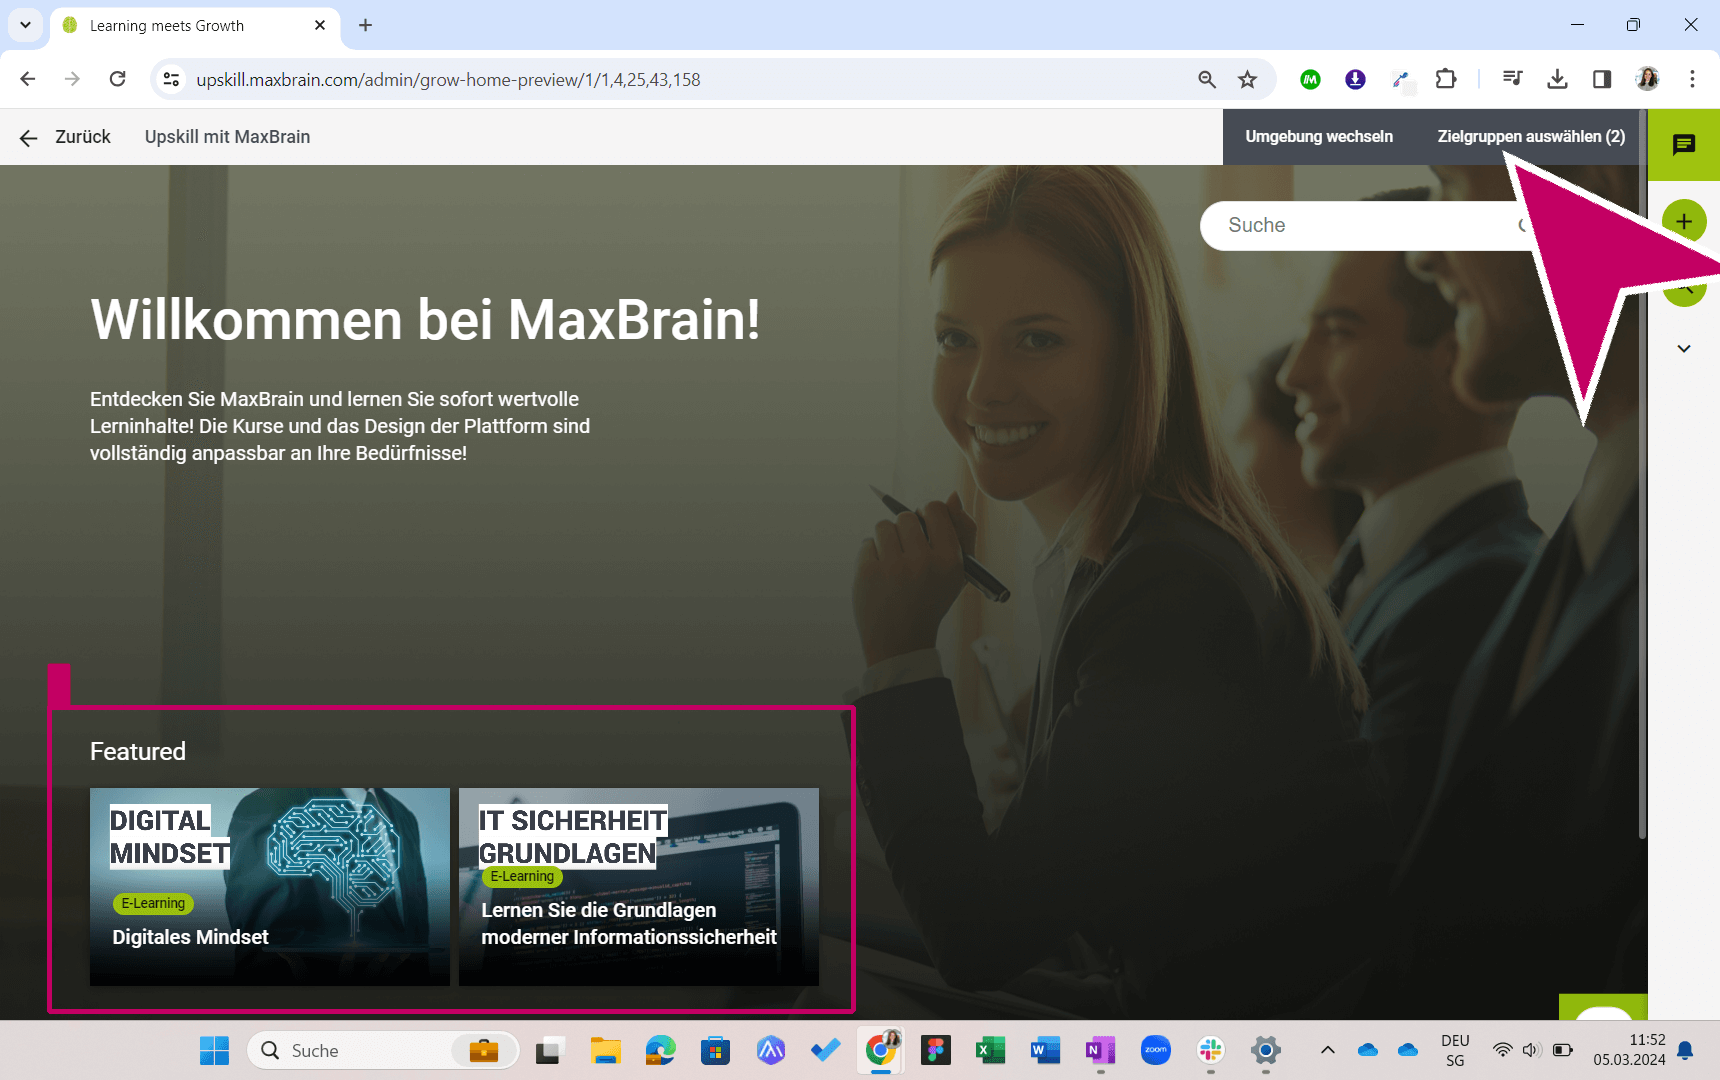Click the browser back navigation arrow
This screenshot has width=1720, height=1080.
(28, 79)
